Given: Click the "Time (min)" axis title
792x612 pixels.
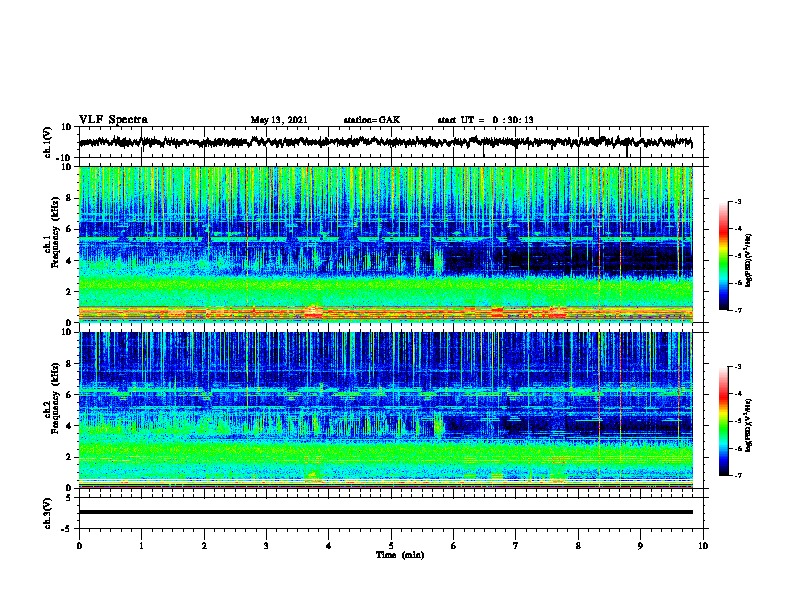Looking at the screenshot, I should coord(400,555).
